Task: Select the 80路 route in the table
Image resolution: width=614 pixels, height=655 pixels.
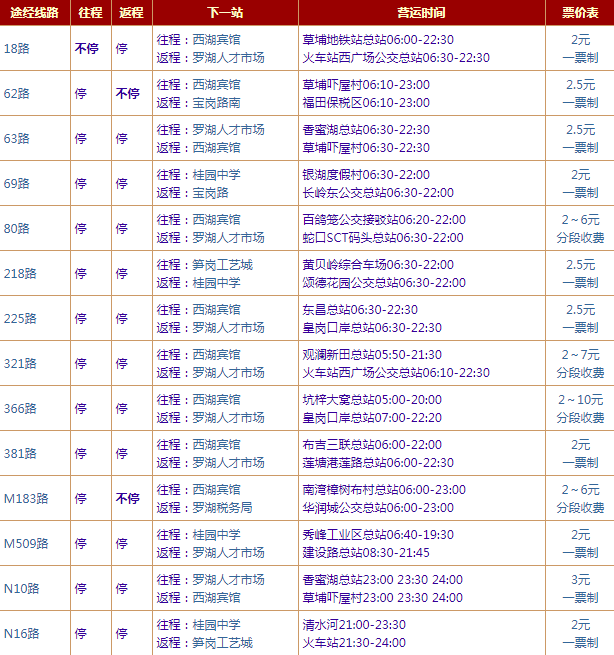Action: (x=17, y=228)
